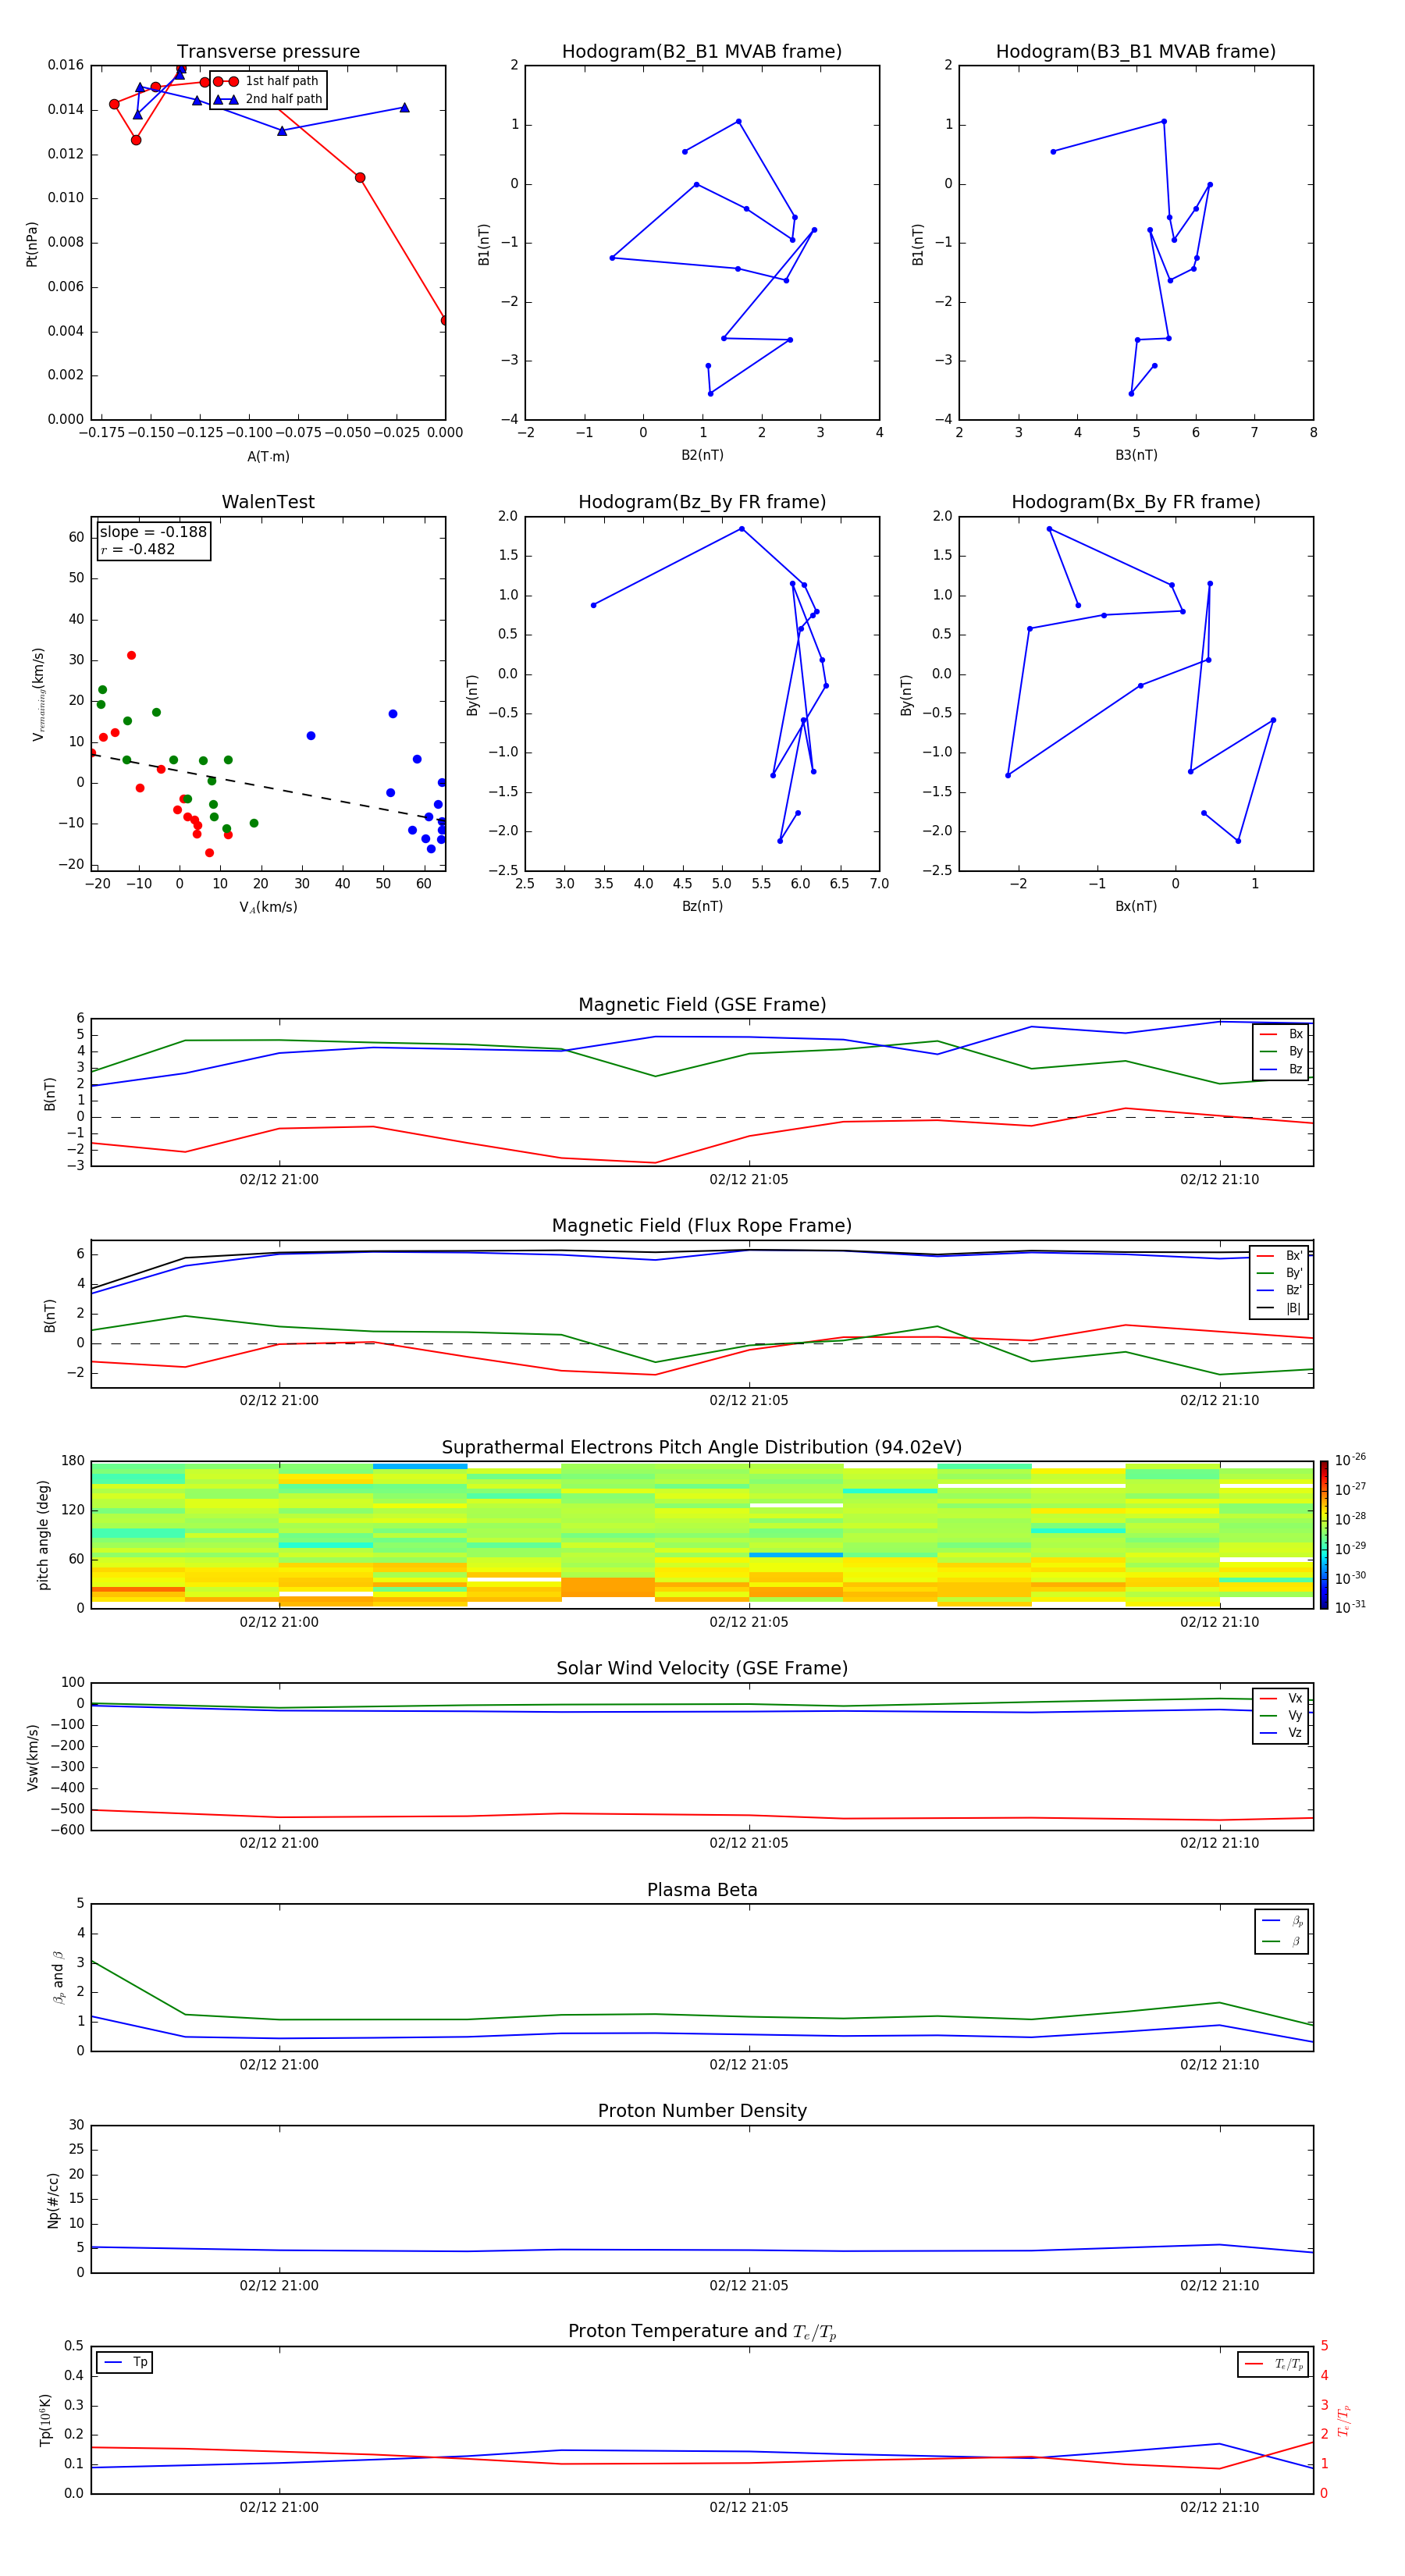This screenshot has width=1405, height=2576.
Task: Click the "Np(#/cc)" axis label
Action: (53, 2200)
